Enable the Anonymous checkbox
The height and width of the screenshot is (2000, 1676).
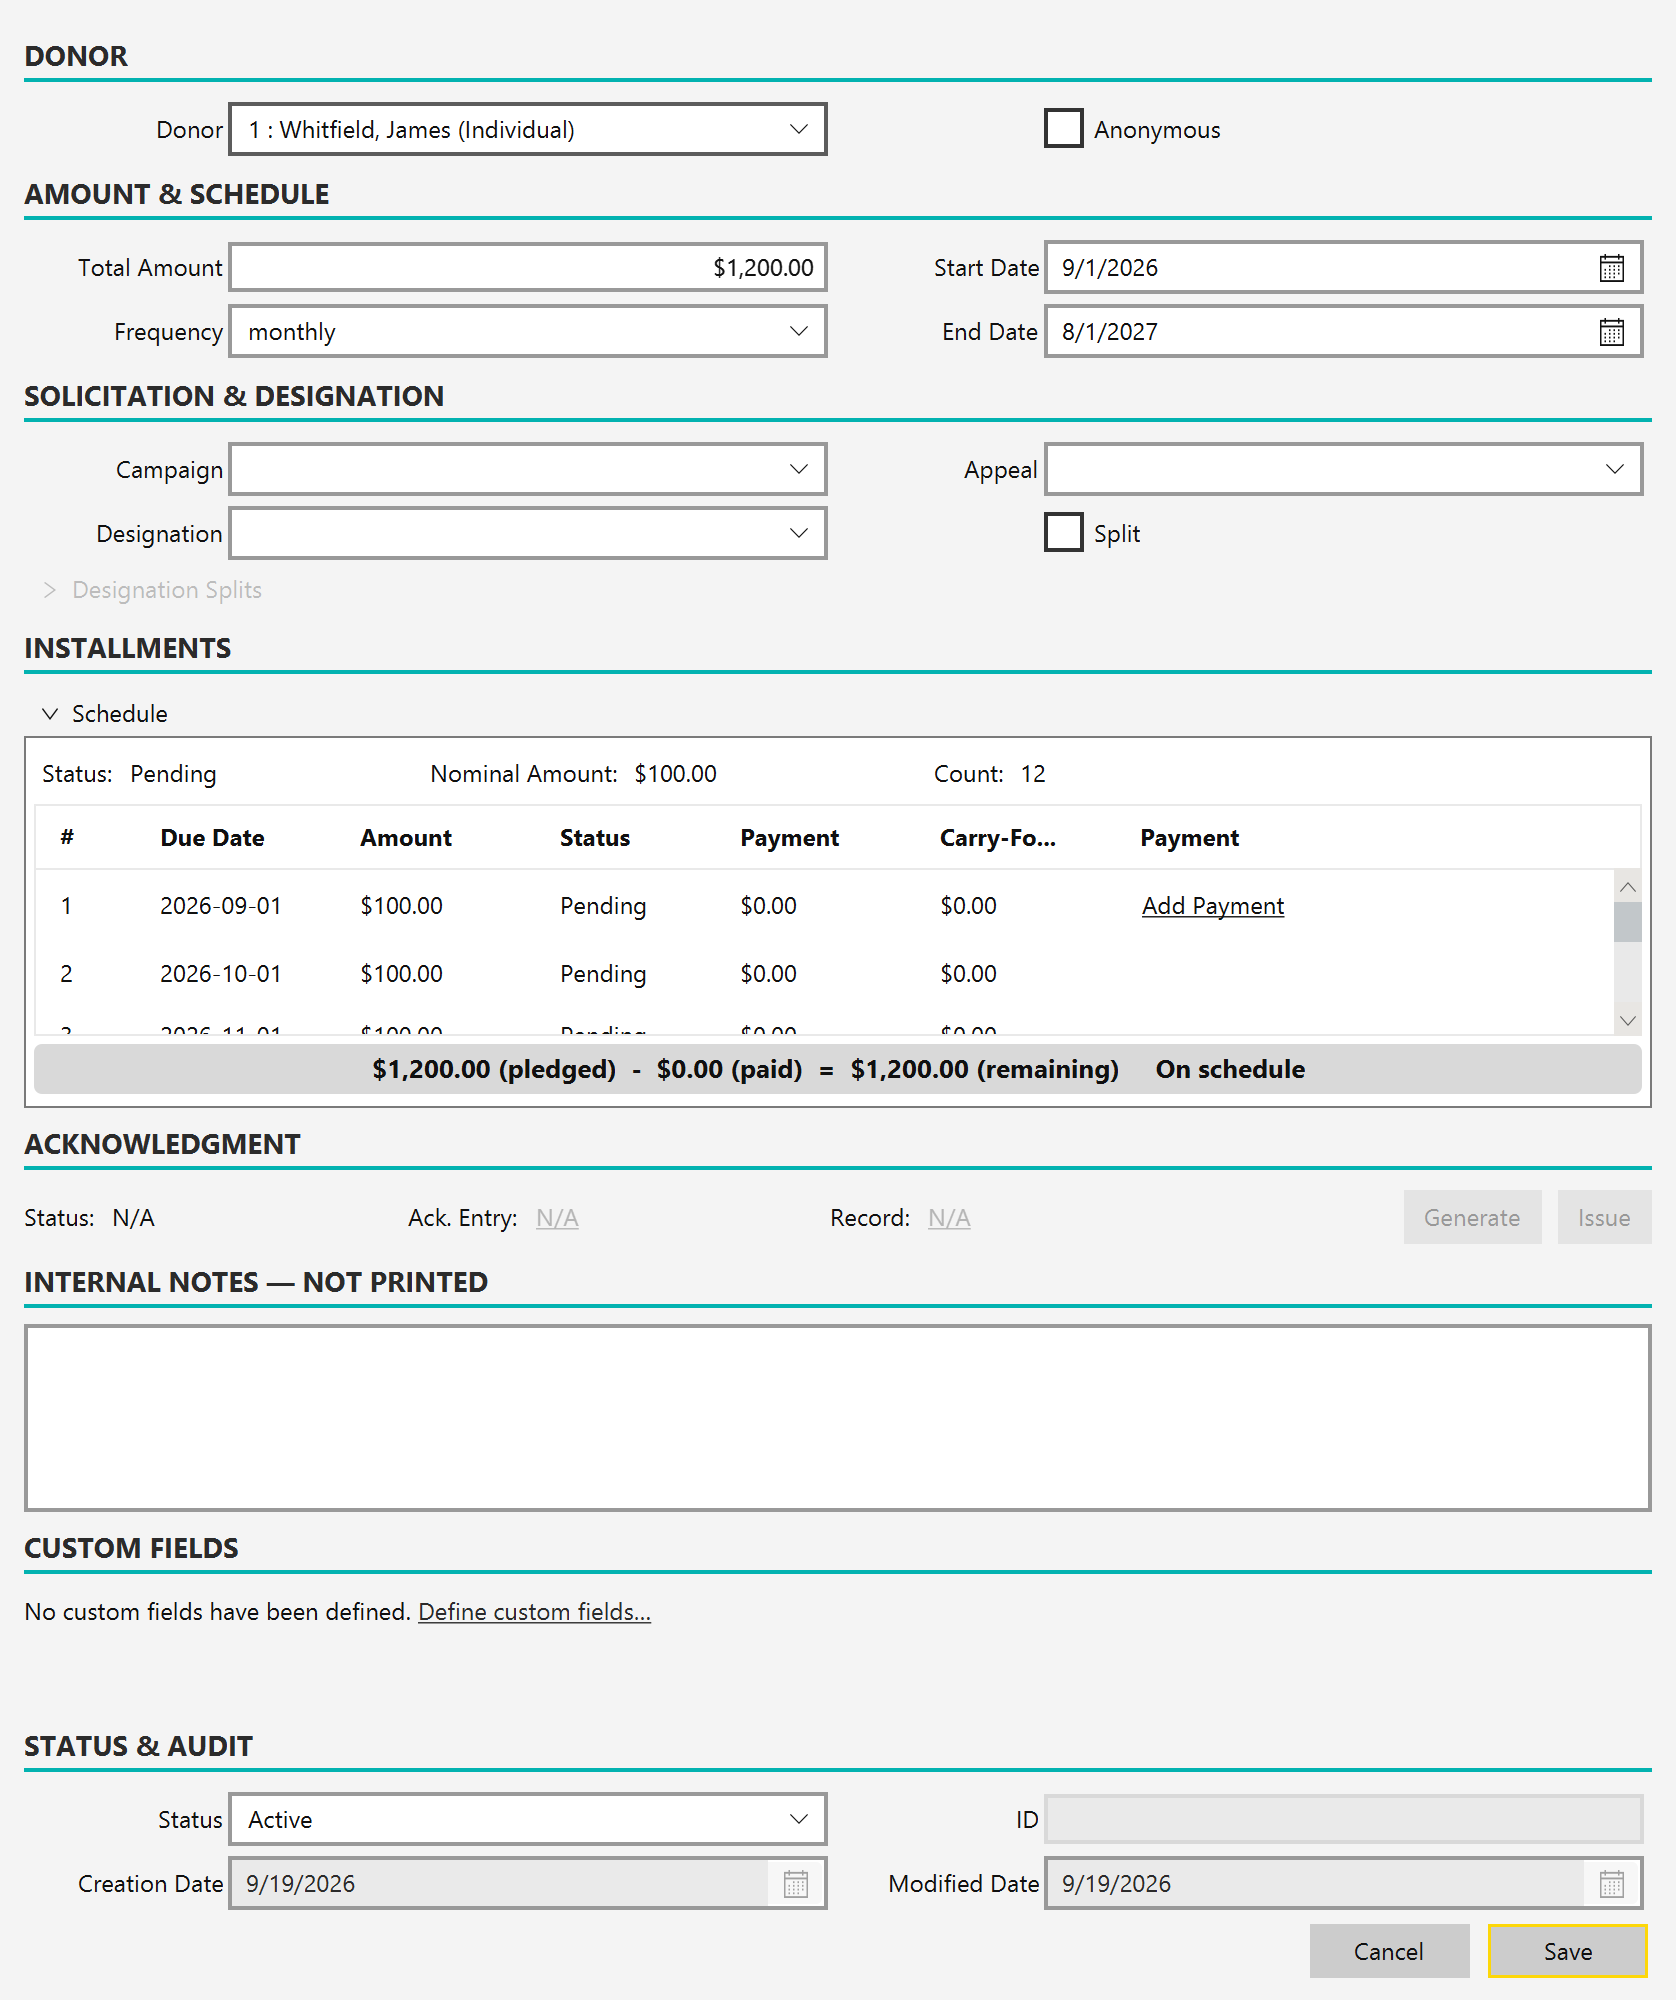1063,129
